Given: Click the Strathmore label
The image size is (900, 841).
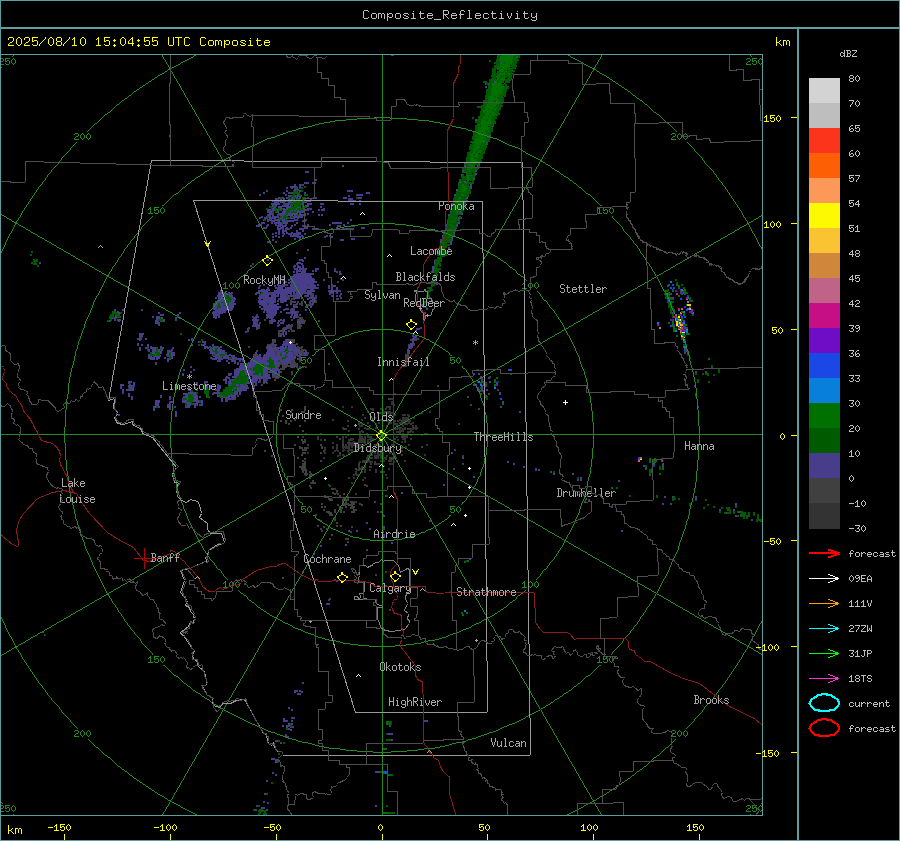Looking at the screenshot, I should point(486,592).
